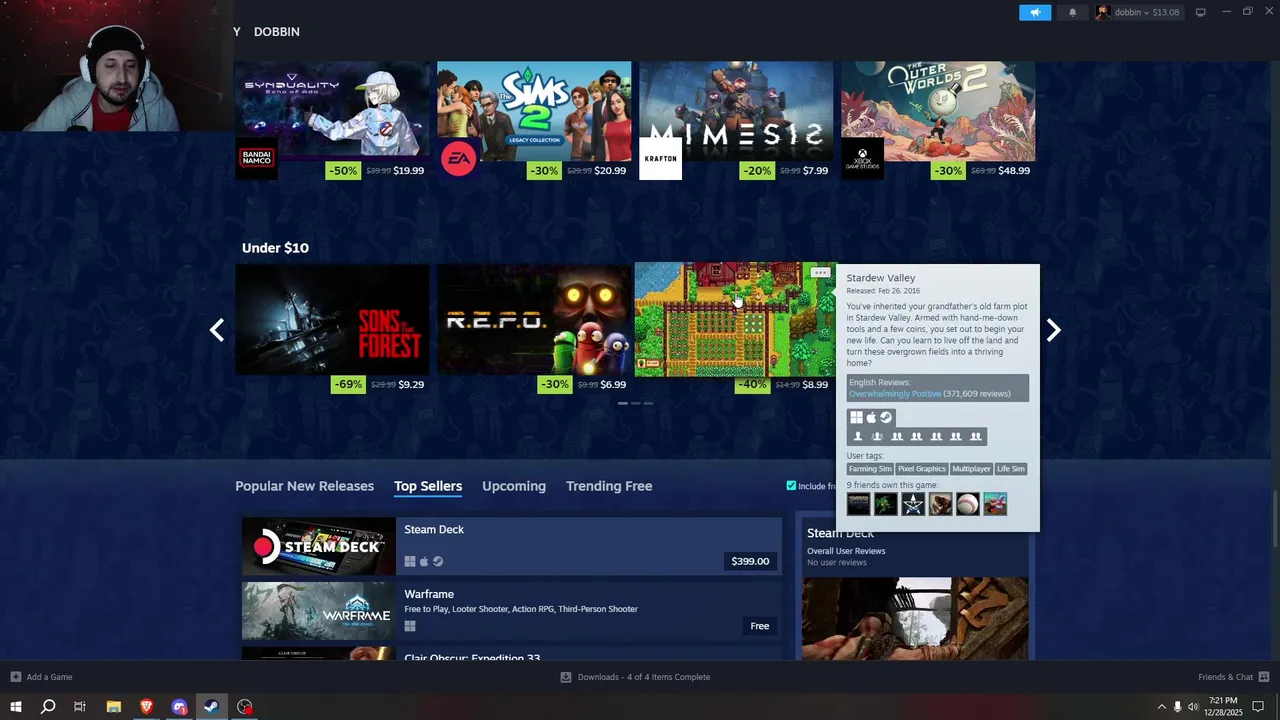Screen dimensions: 1280x720
Task: Show hidden system tray icons
Action: coord(1161,707)
